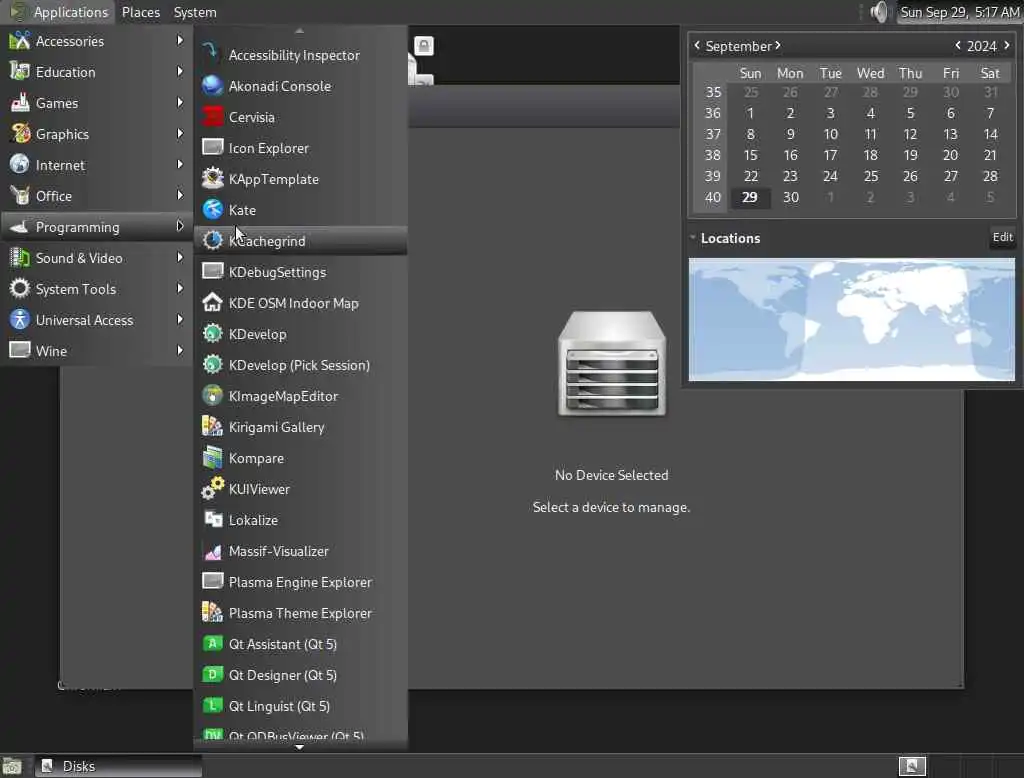Open Universal Access category

pos(97,320)
